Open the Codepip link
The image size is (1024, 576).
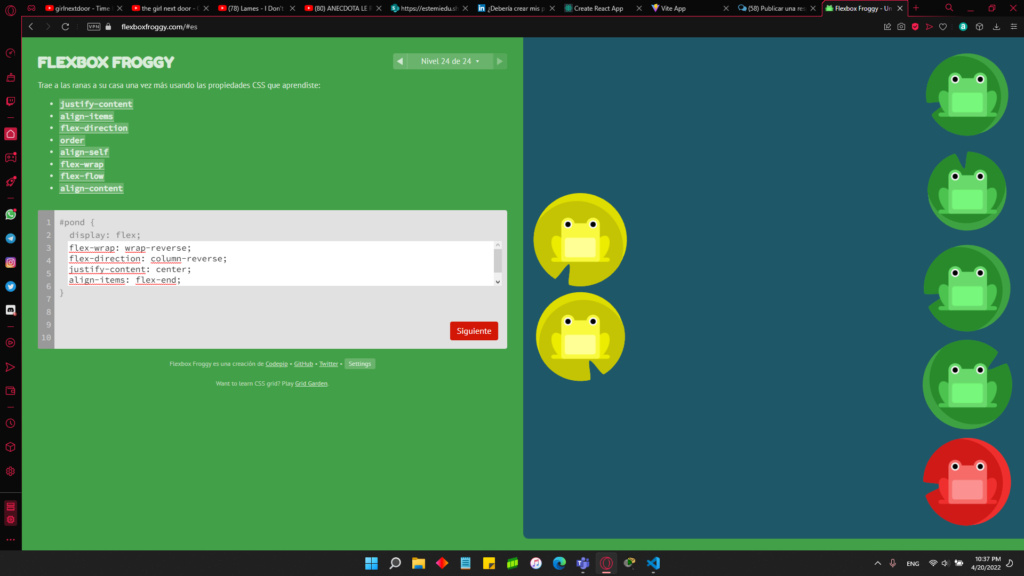(x=276, y=364)
